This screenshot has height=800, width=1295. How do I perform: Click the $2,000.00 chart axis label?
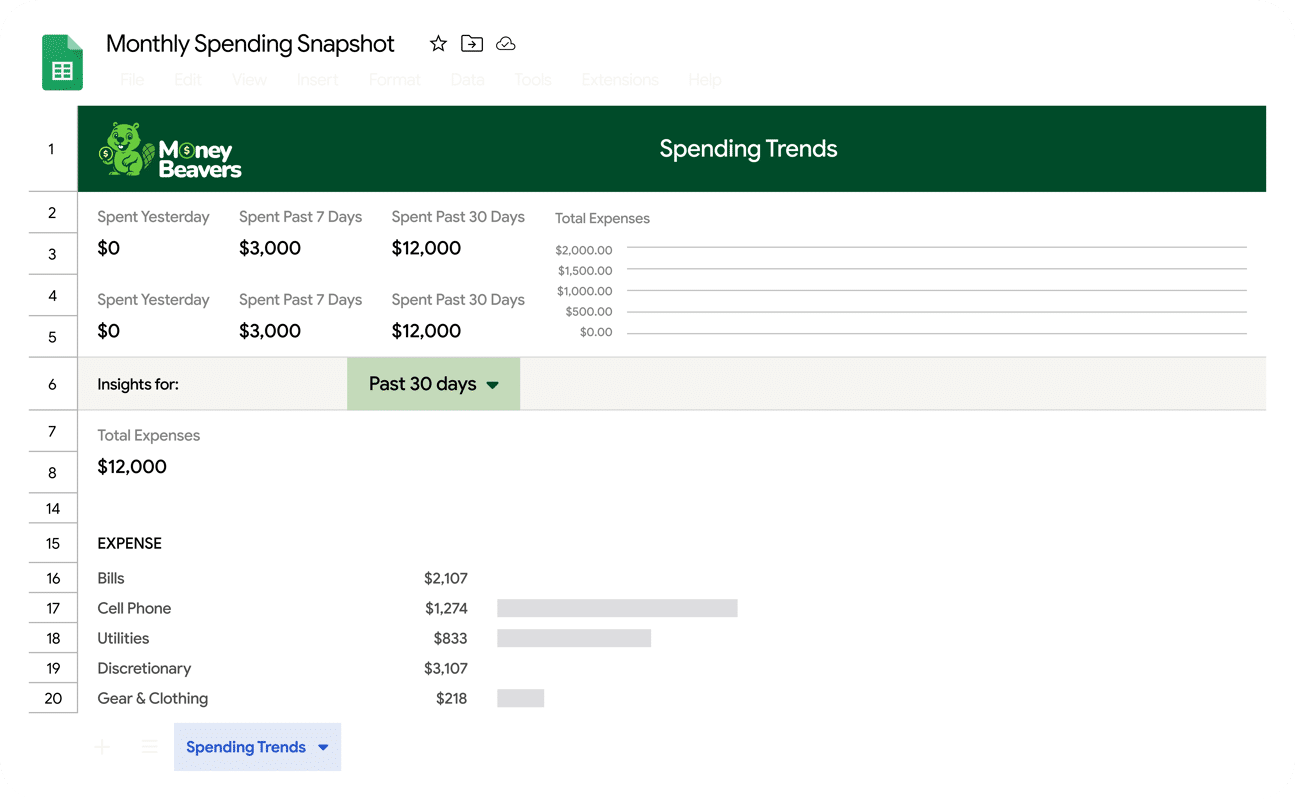coord(584,250)
